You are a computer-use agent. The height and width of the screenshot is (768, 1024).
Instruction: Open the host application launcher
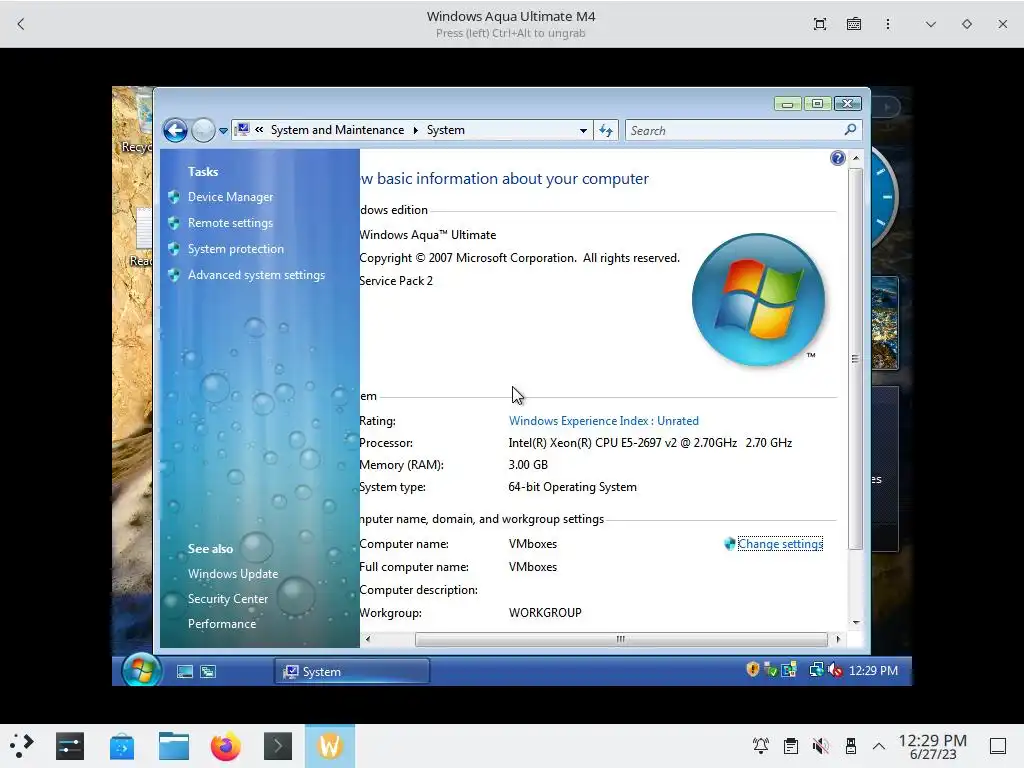[21, 746]
